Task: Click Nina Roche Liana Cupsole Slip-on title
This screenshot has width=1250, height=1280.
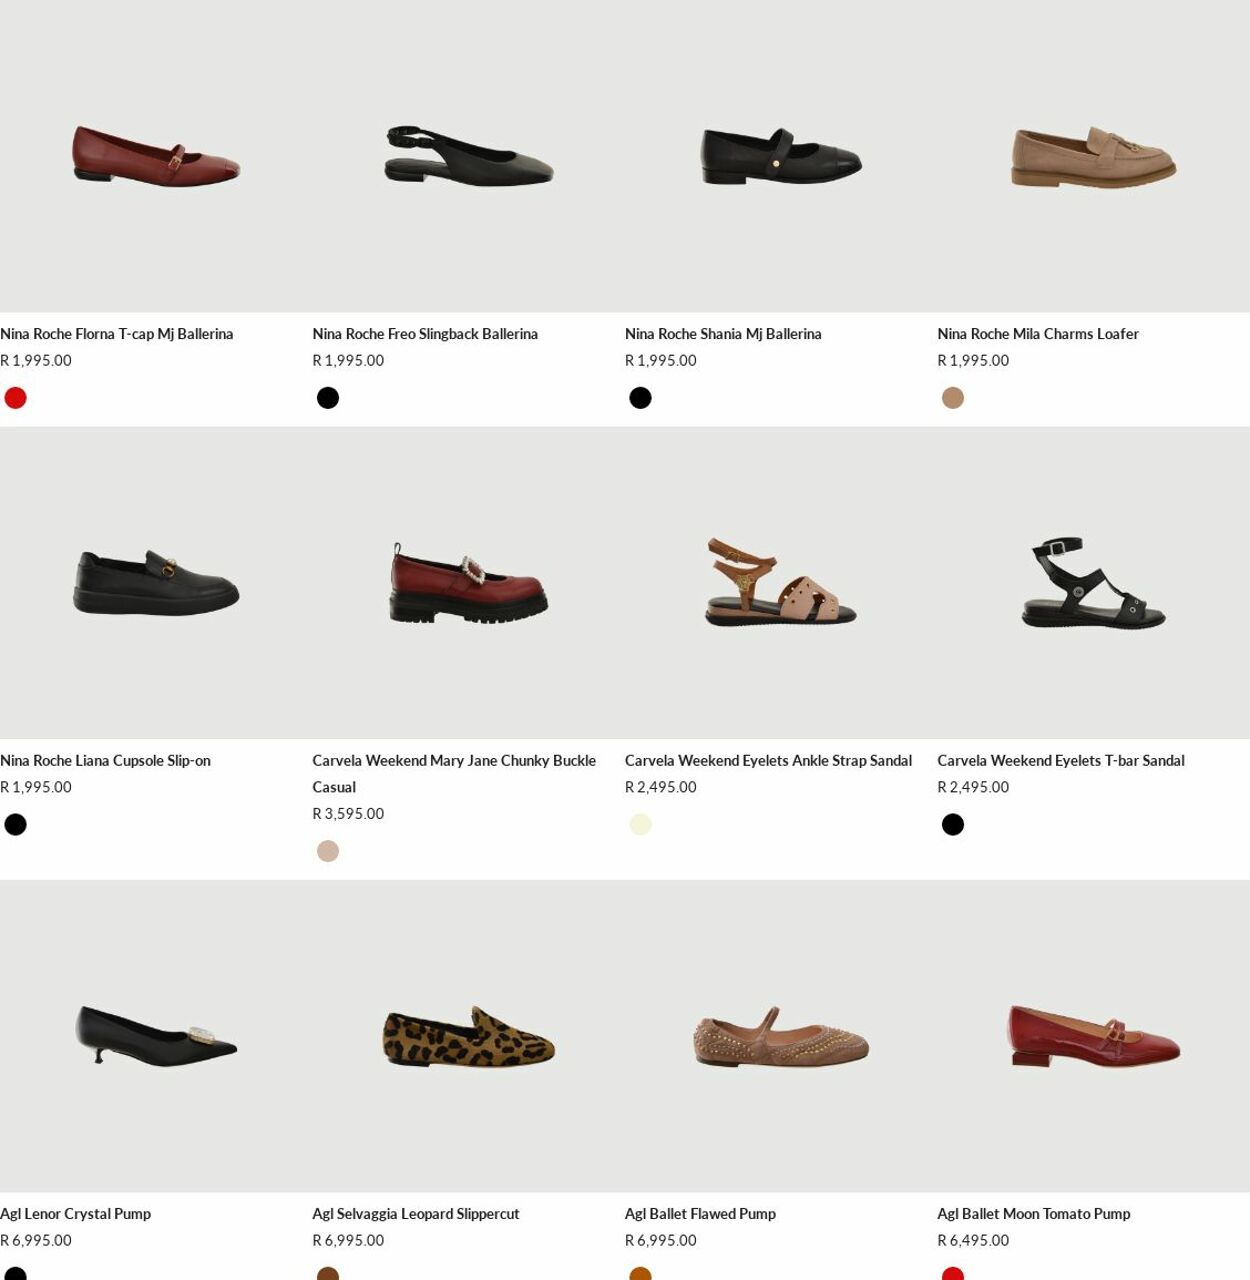Action: tap(105, 761)
